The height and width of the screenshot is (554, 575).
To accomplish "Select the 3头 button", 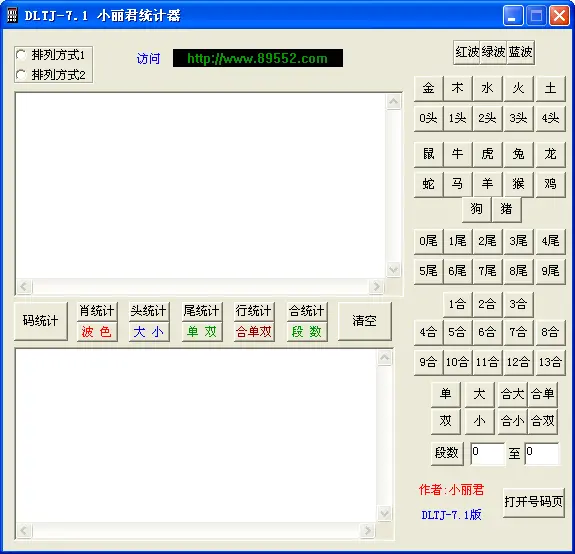I will coord(518,118).
